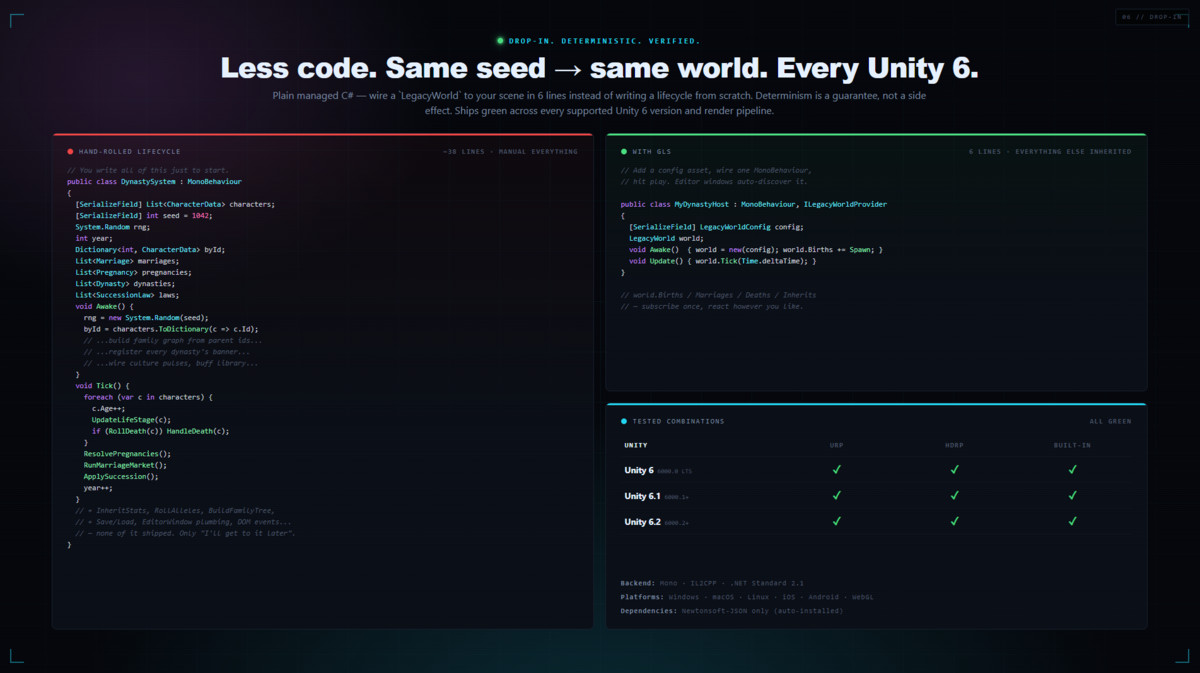Click the 'Unity 6.2' row label

643,522
